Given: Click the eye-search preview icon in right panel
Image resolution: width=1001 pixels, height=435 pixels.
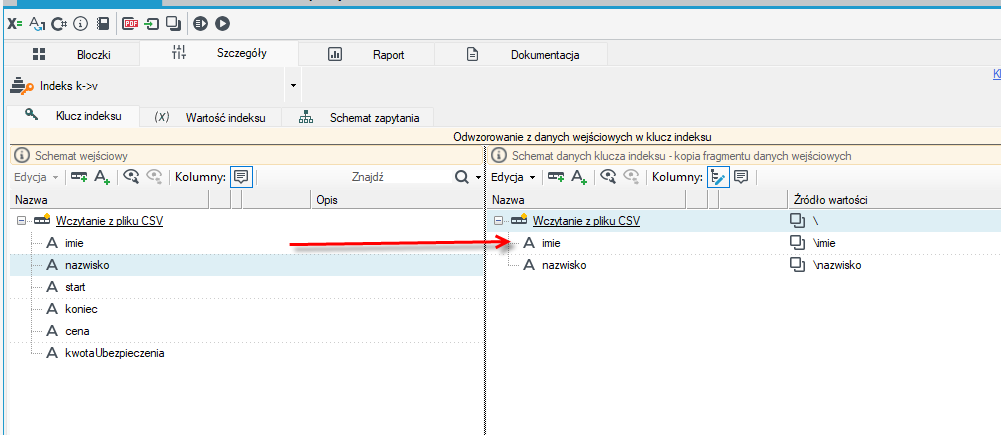Looking at the screenshot, I should coord(609,177).
